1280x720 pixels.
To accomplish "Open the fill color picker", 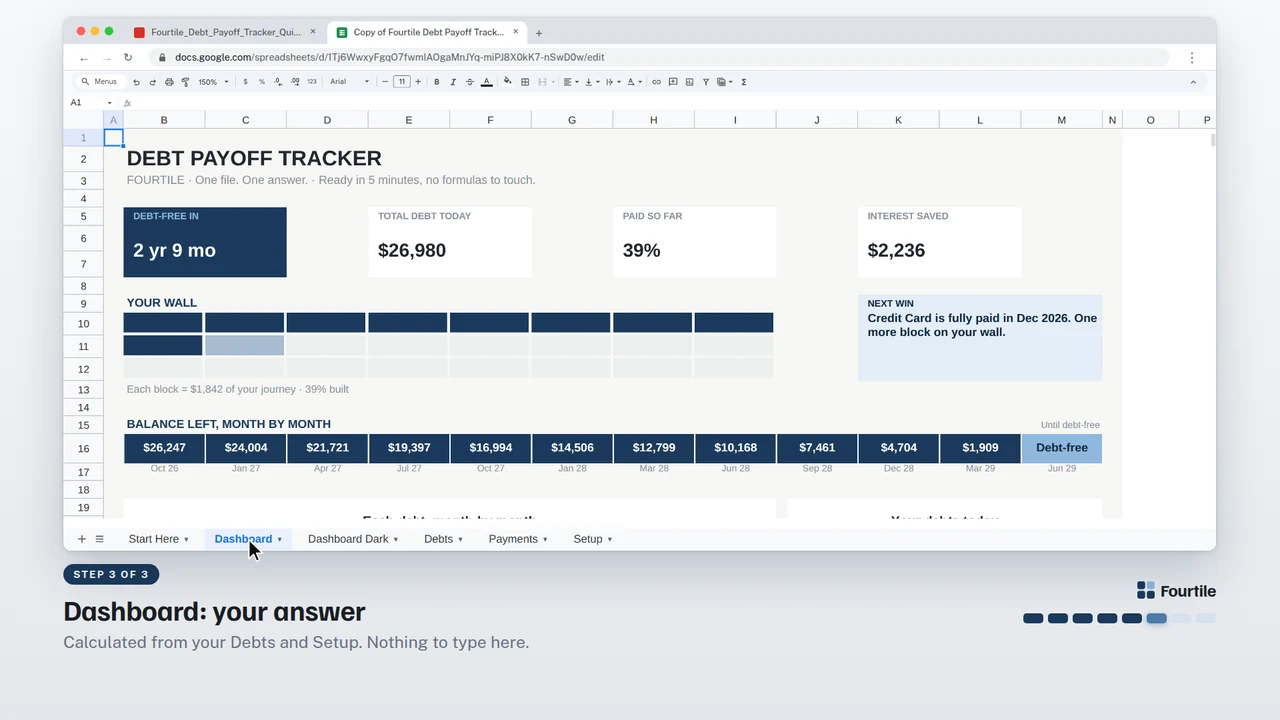I will [508, 82].
